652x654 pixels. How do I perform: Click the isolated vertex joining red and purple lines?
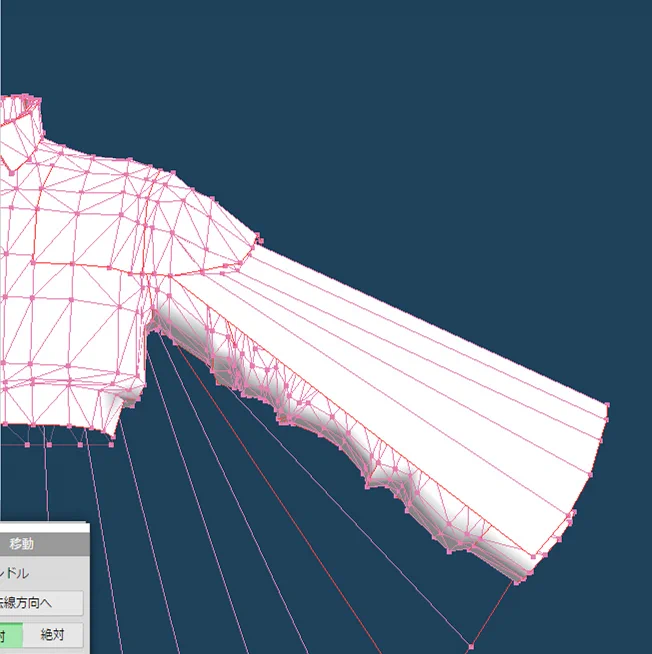coord(471,646)
